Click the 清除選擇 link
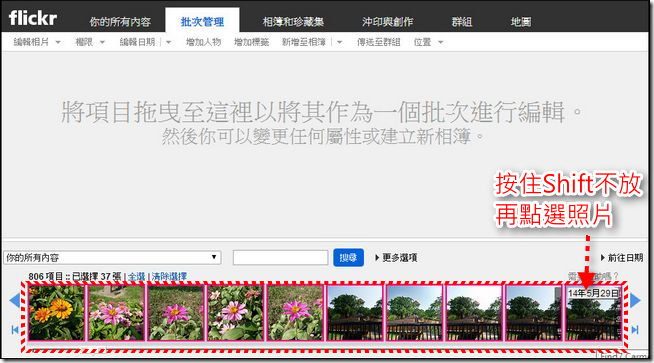The width and height of the screenshot is (654, 363). (x=169, y=276)
